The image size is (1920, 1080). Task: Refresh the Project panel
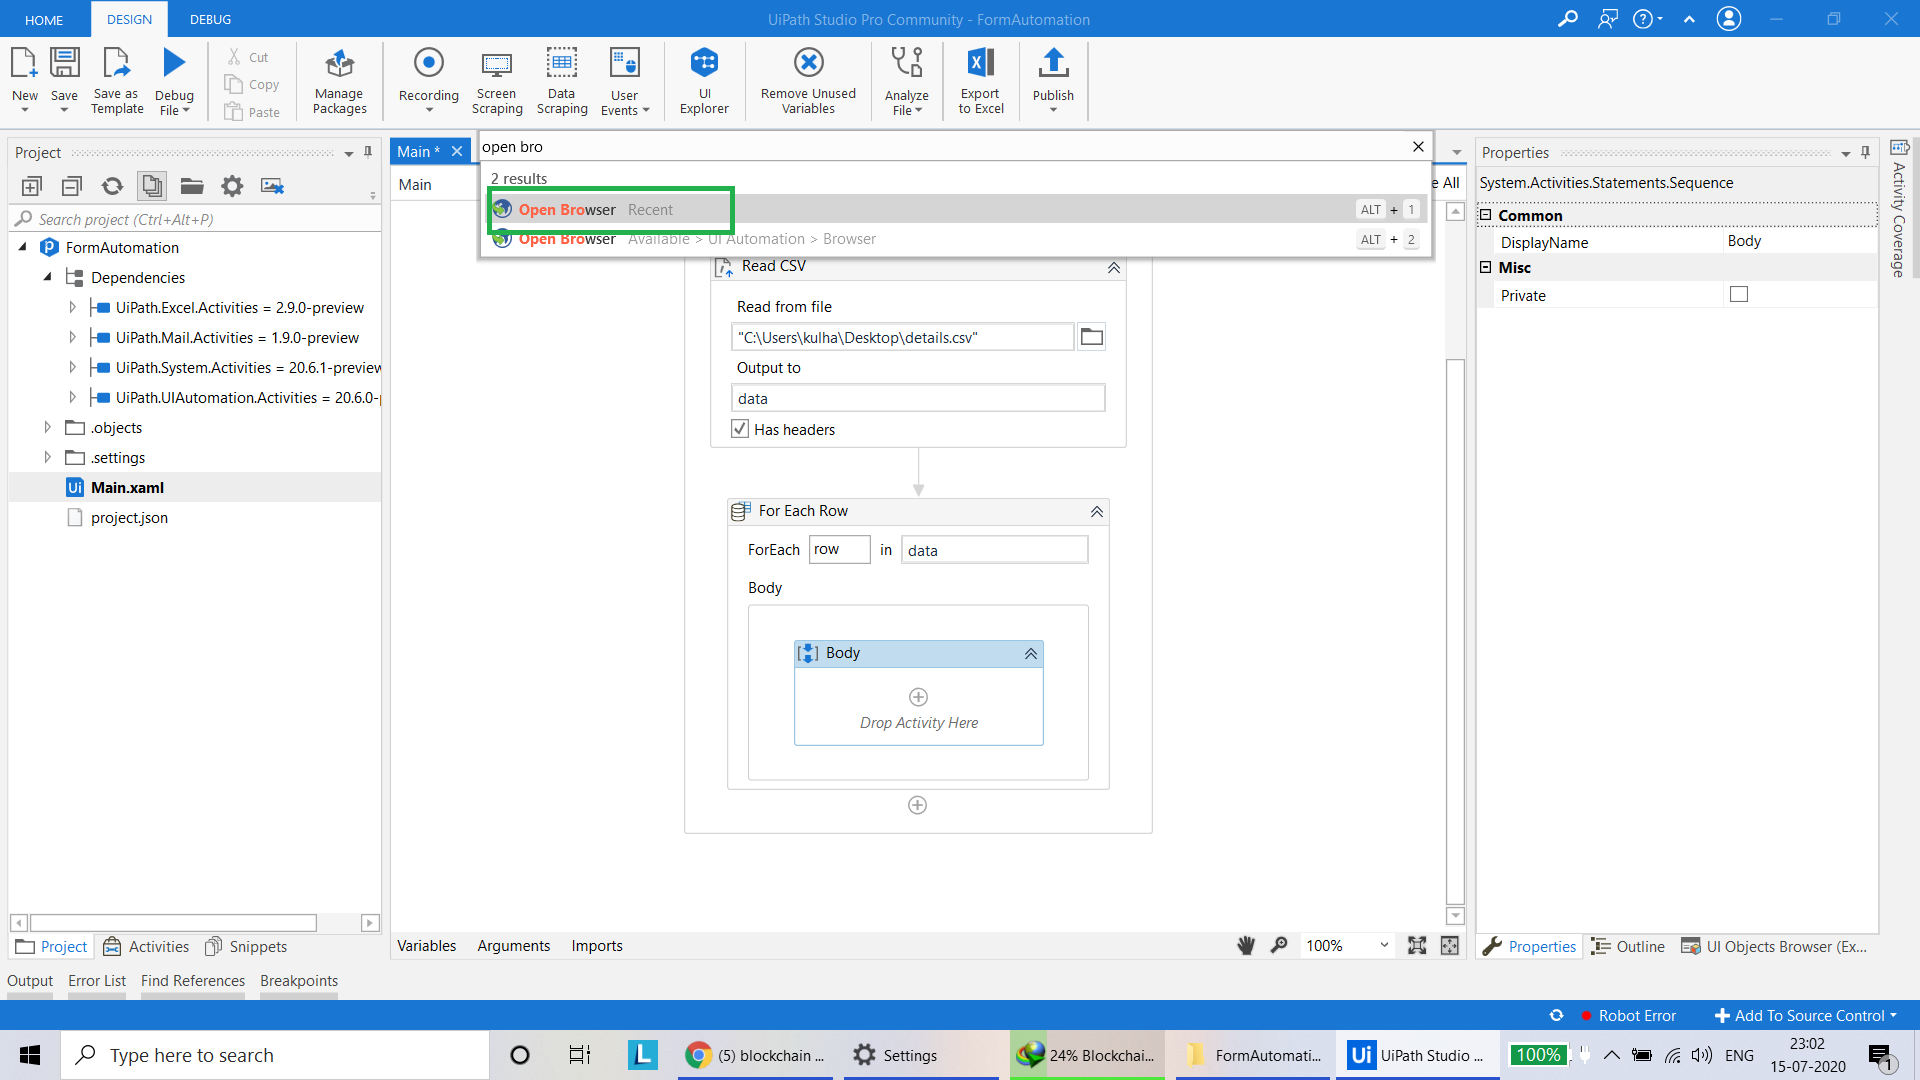[112, 186]
